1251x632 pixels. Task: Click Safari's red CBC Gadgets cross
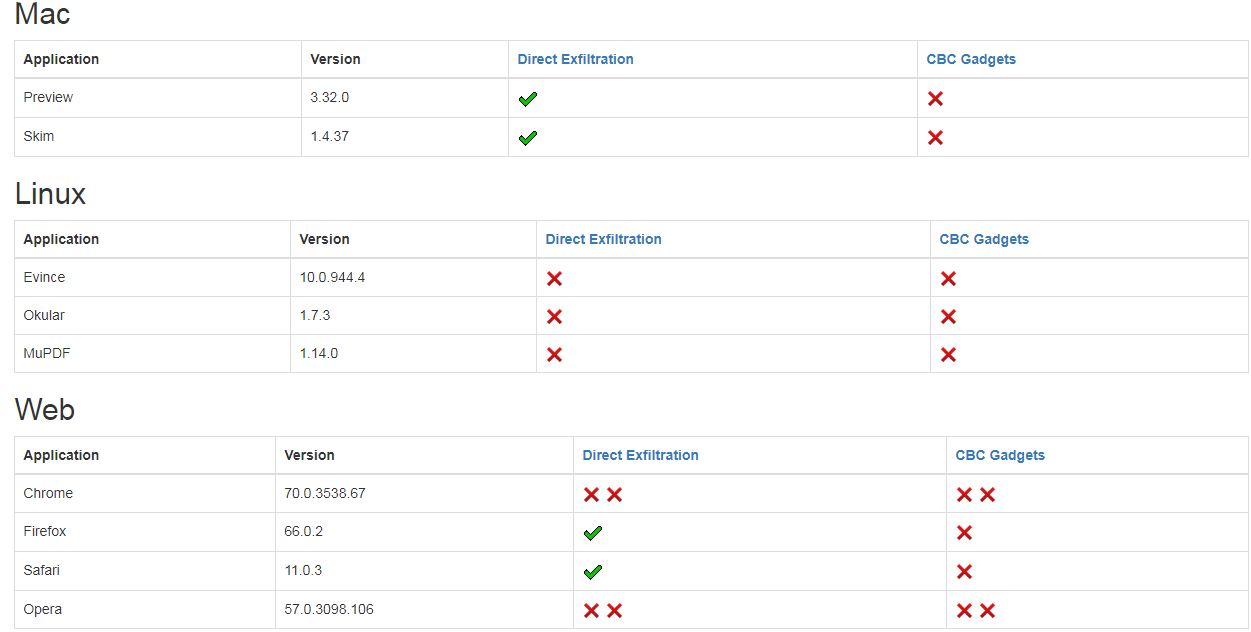pyautogui.click(x=965, y=572)
